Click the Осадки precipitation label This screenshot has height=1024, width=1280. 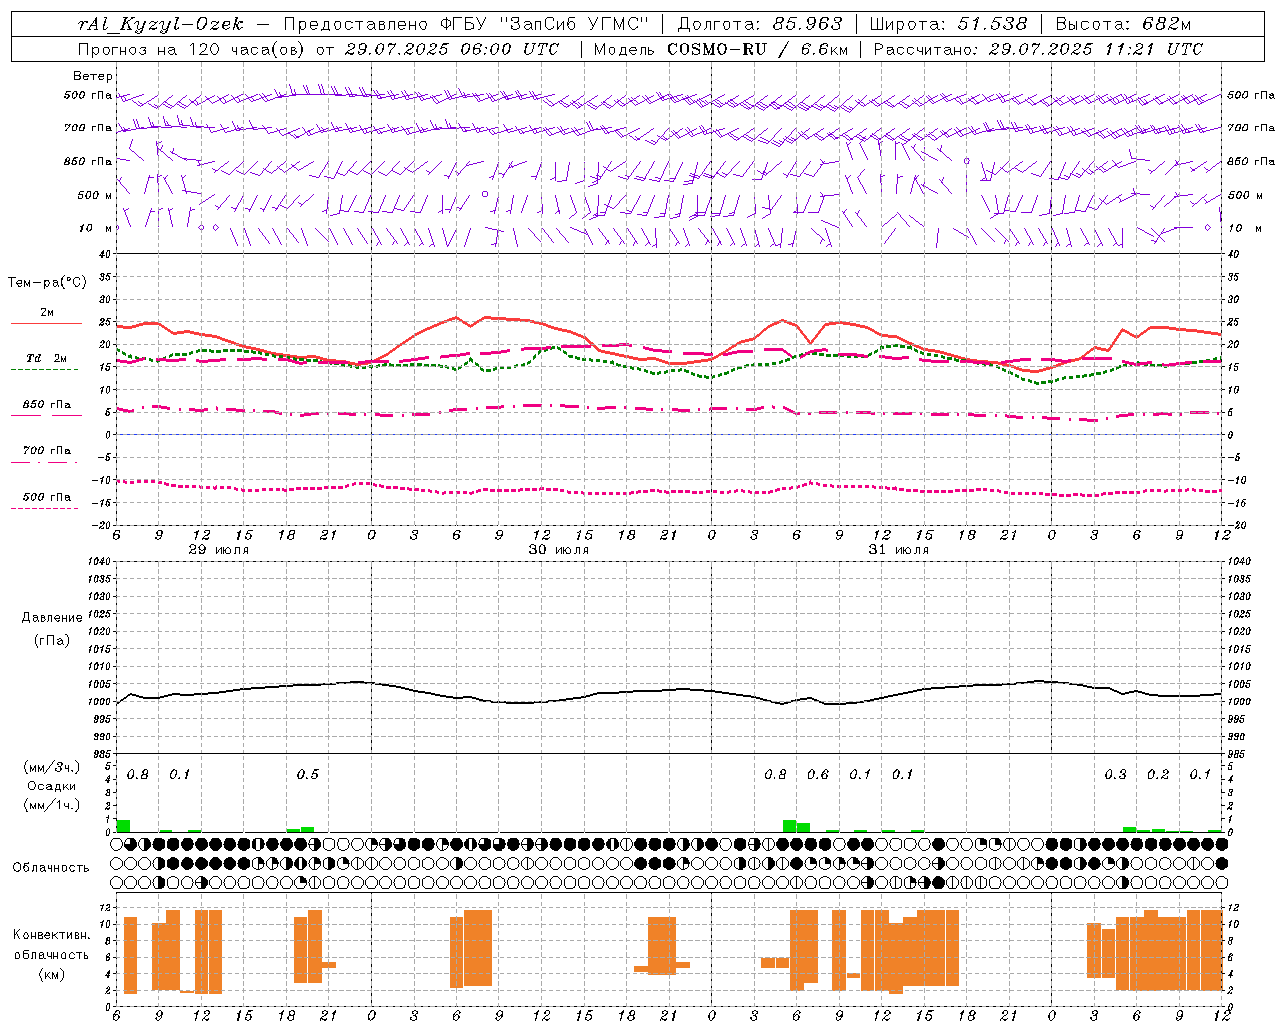point(52,786)
